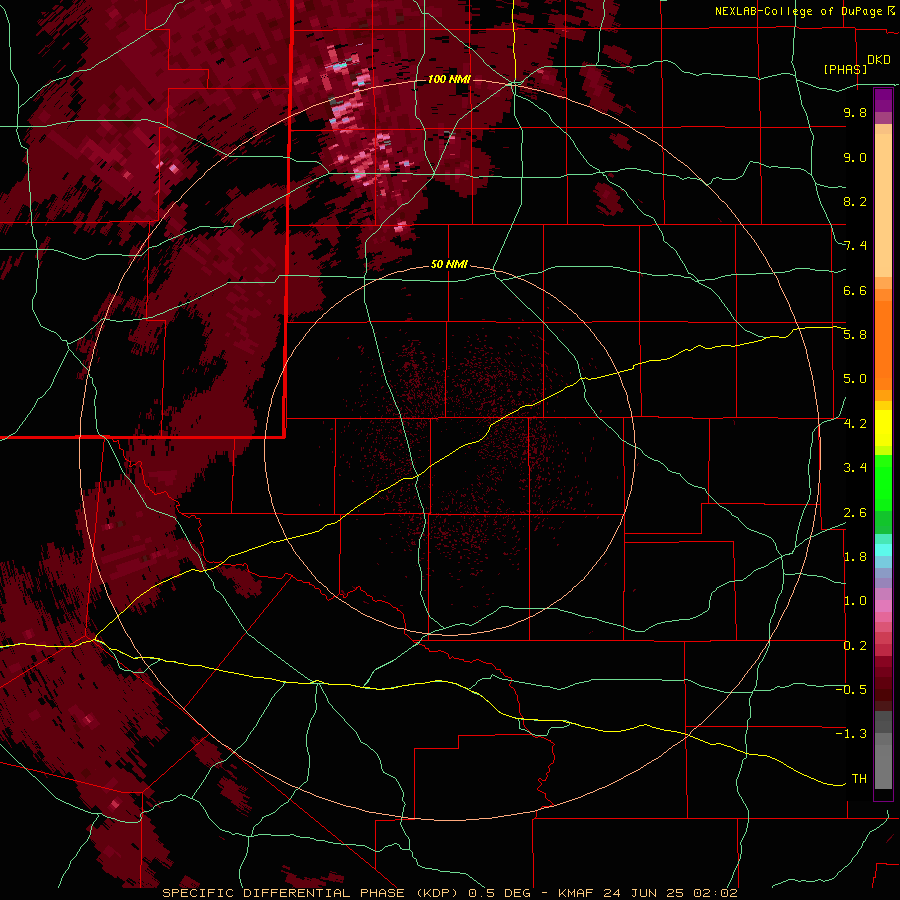This screenshot has width=900, height=900.
Task: Pick the pink segment near the 1.0 value
Action: (x=883, y=606)
